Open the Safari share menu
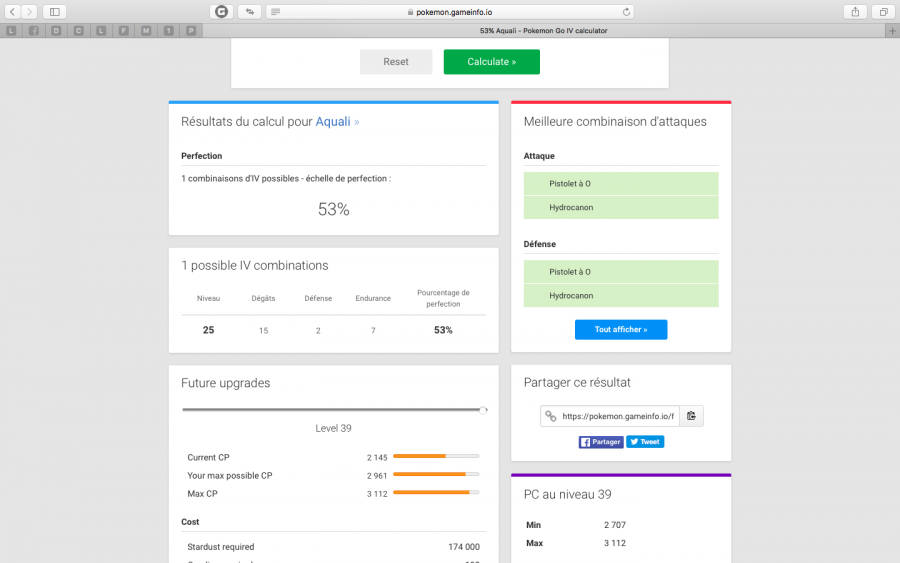Screen dimensions: 900x563 click(x=856, y=12)
